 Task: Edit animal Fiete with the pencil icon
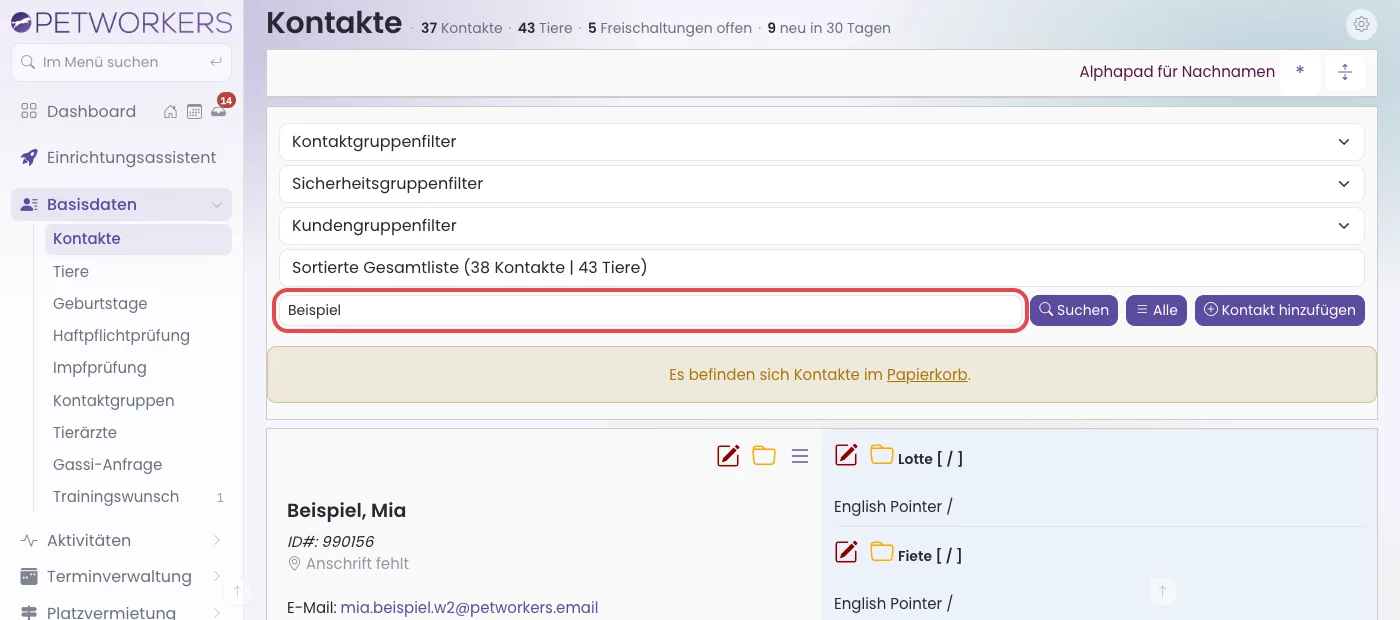(846, 551)
